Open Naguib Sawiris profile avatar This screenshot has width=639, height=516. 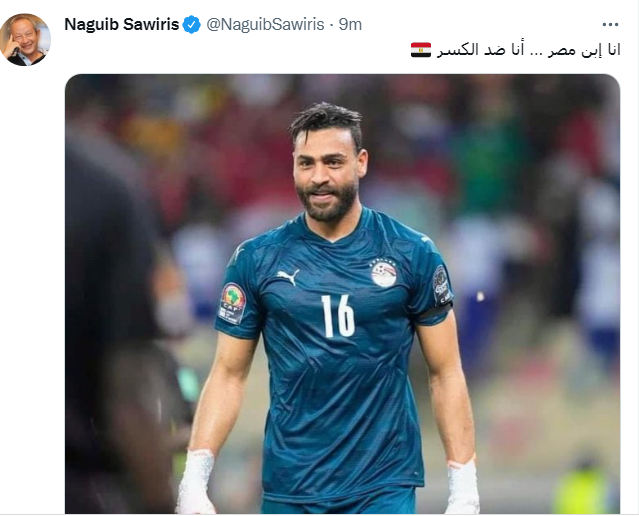(x=25, y=40)
